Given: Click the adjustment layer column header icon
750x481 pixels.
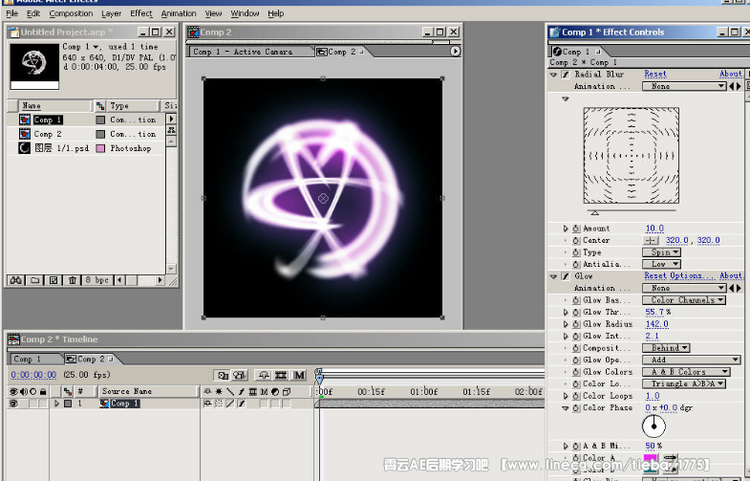Looking at the screenshot, I should 275,392.
